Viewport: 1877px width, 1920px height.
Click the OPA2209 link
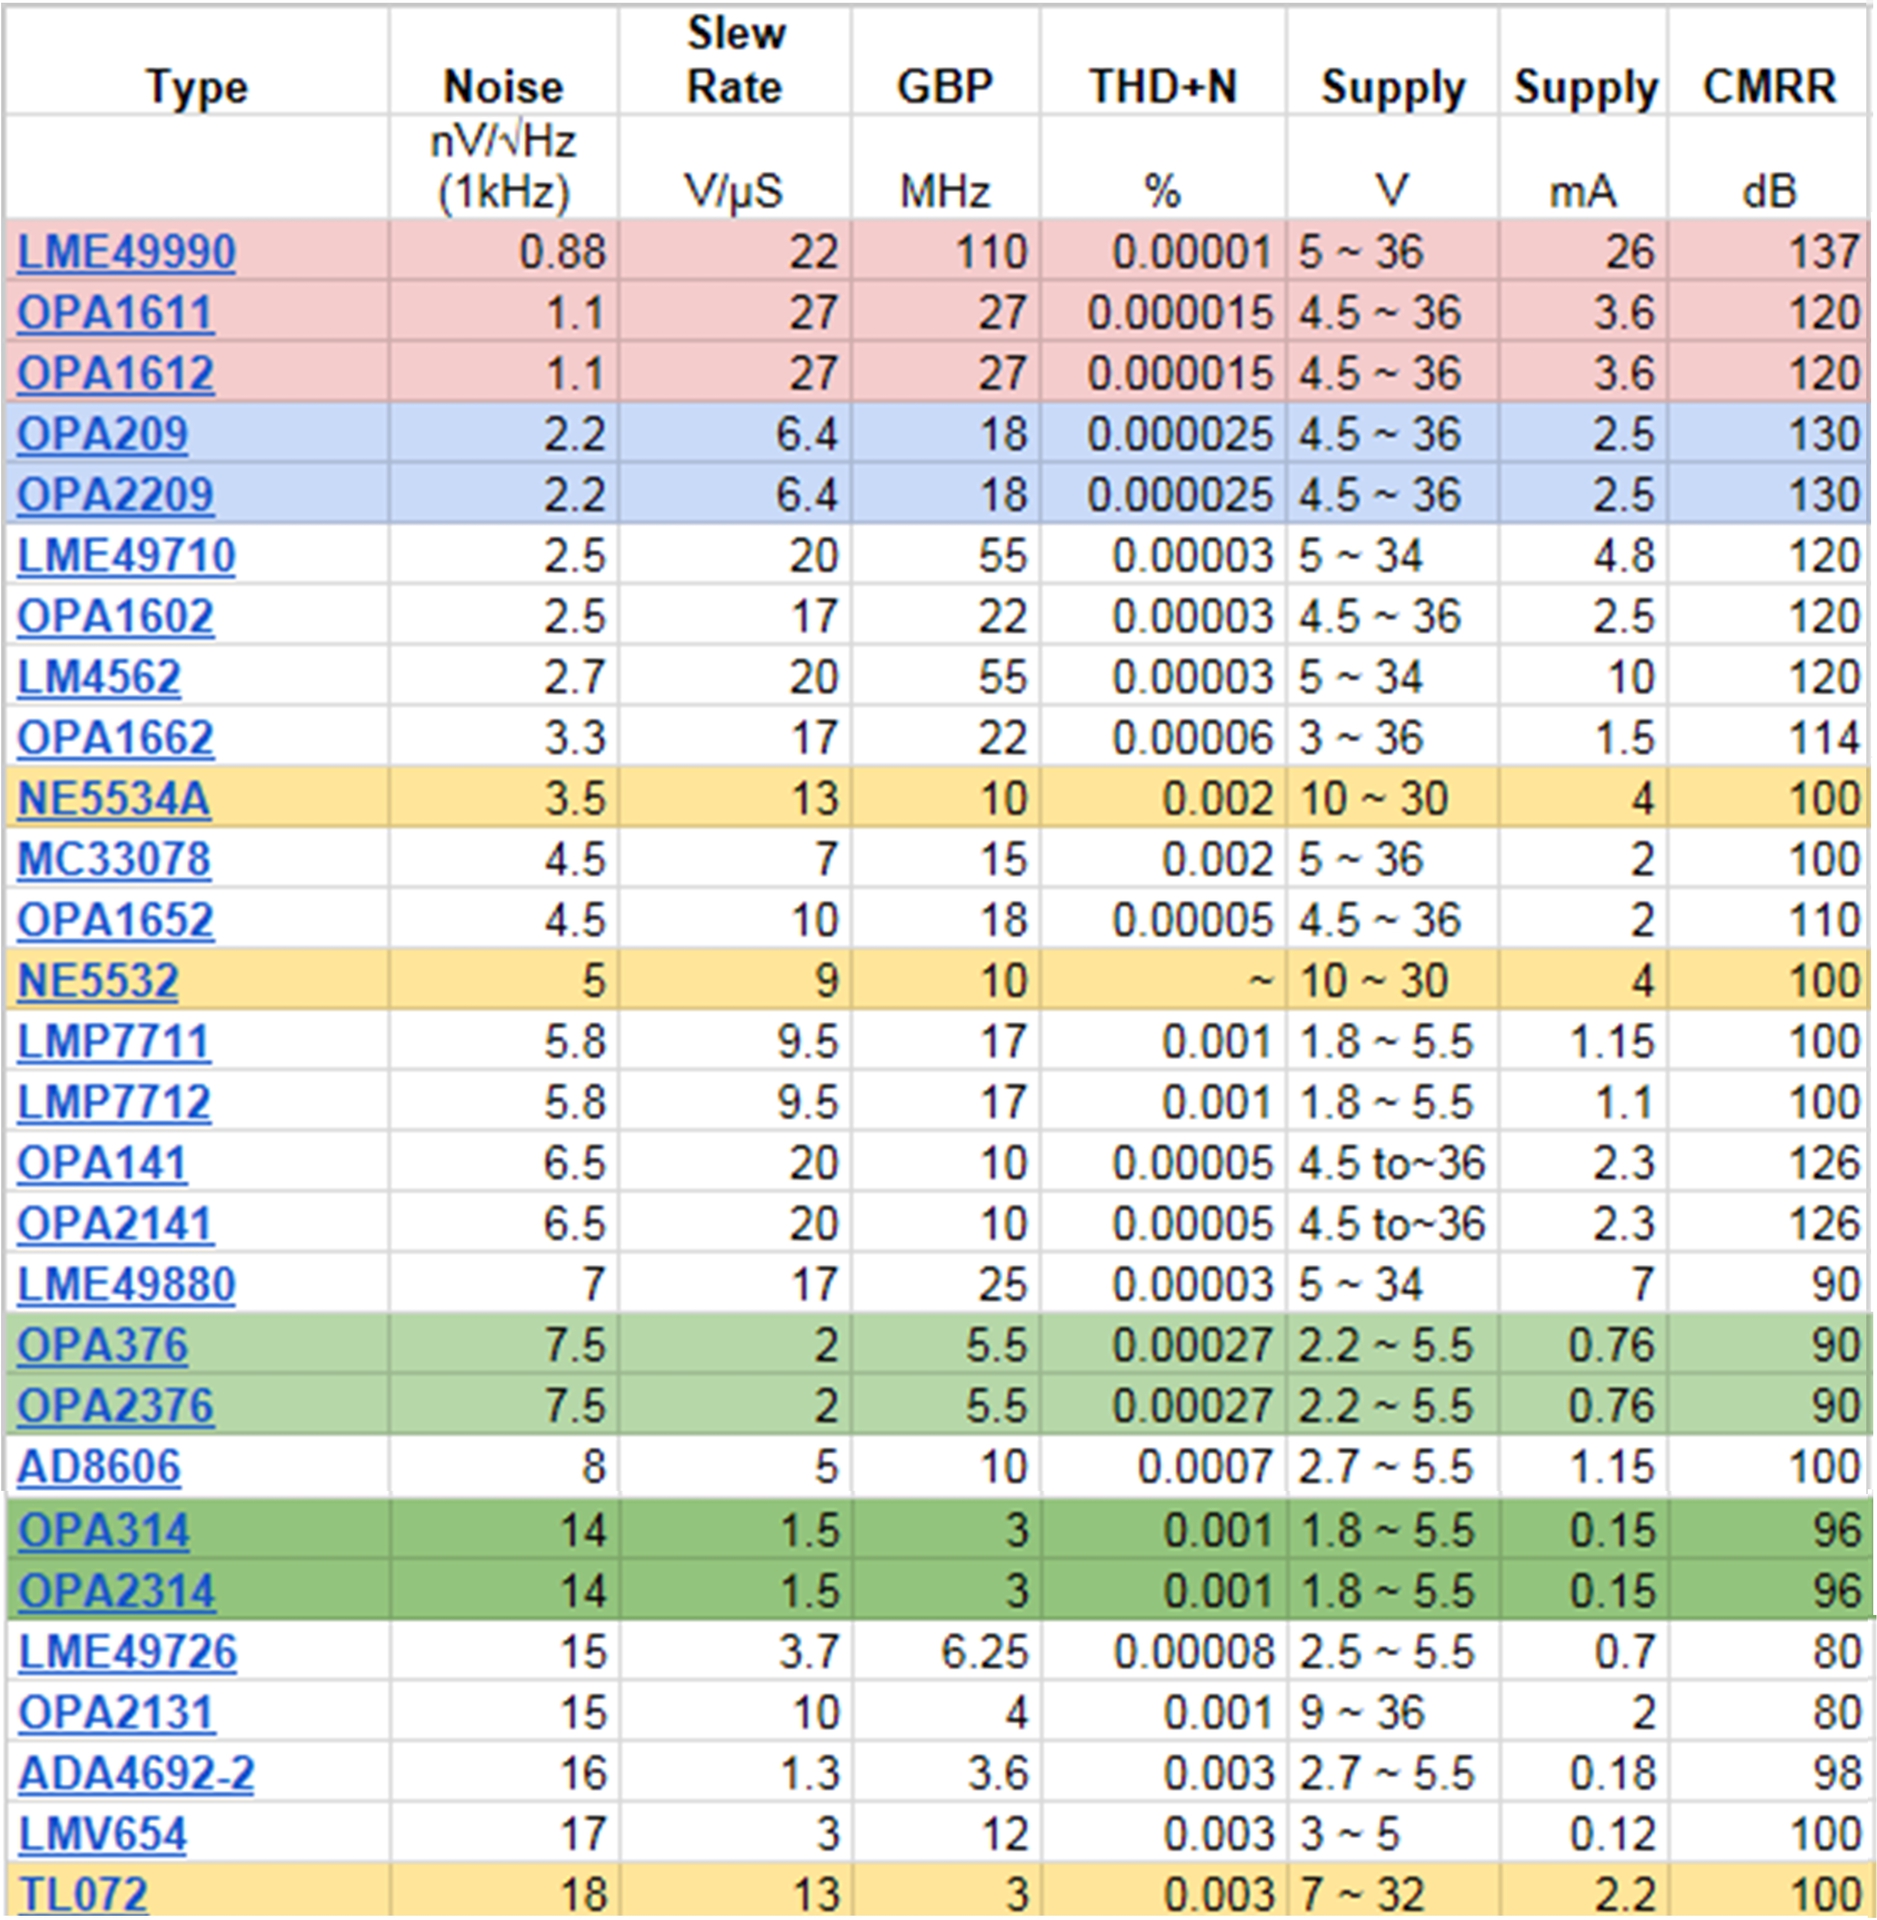click(x=116, y=495)
